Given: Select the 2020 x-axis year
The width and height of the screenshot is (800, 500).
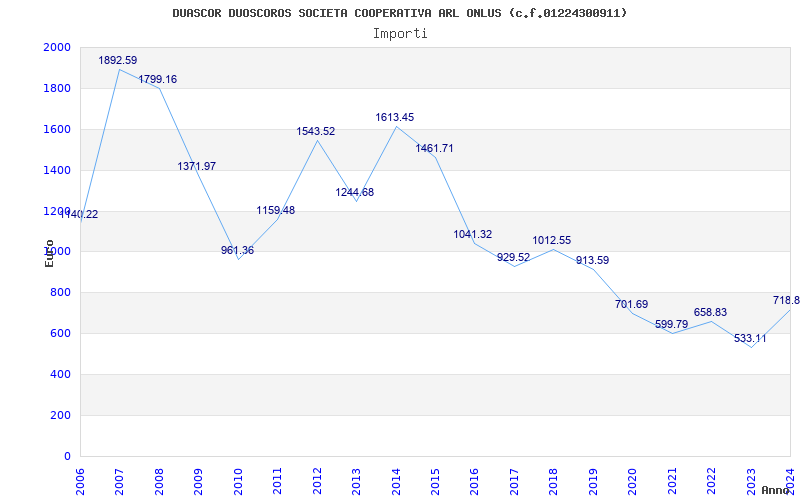Looking at the screenshot, I should 632,481.
